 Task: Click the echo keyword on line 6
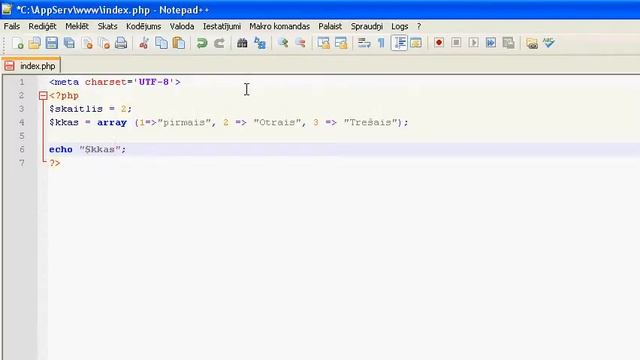[x=61, y=149]
